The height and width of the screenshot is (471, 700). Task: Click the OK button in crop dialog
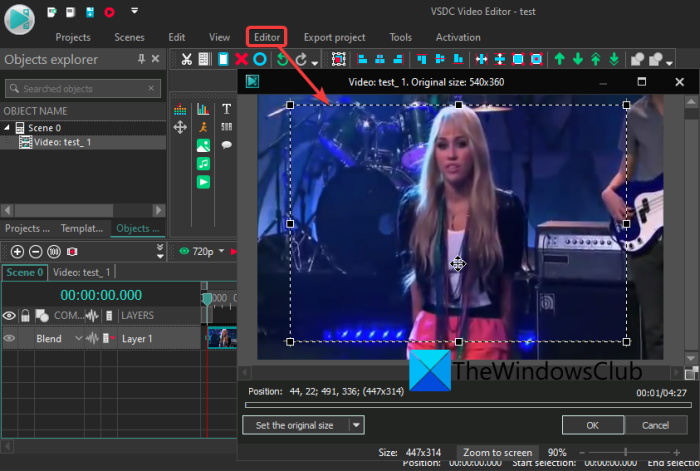(593, 425)
